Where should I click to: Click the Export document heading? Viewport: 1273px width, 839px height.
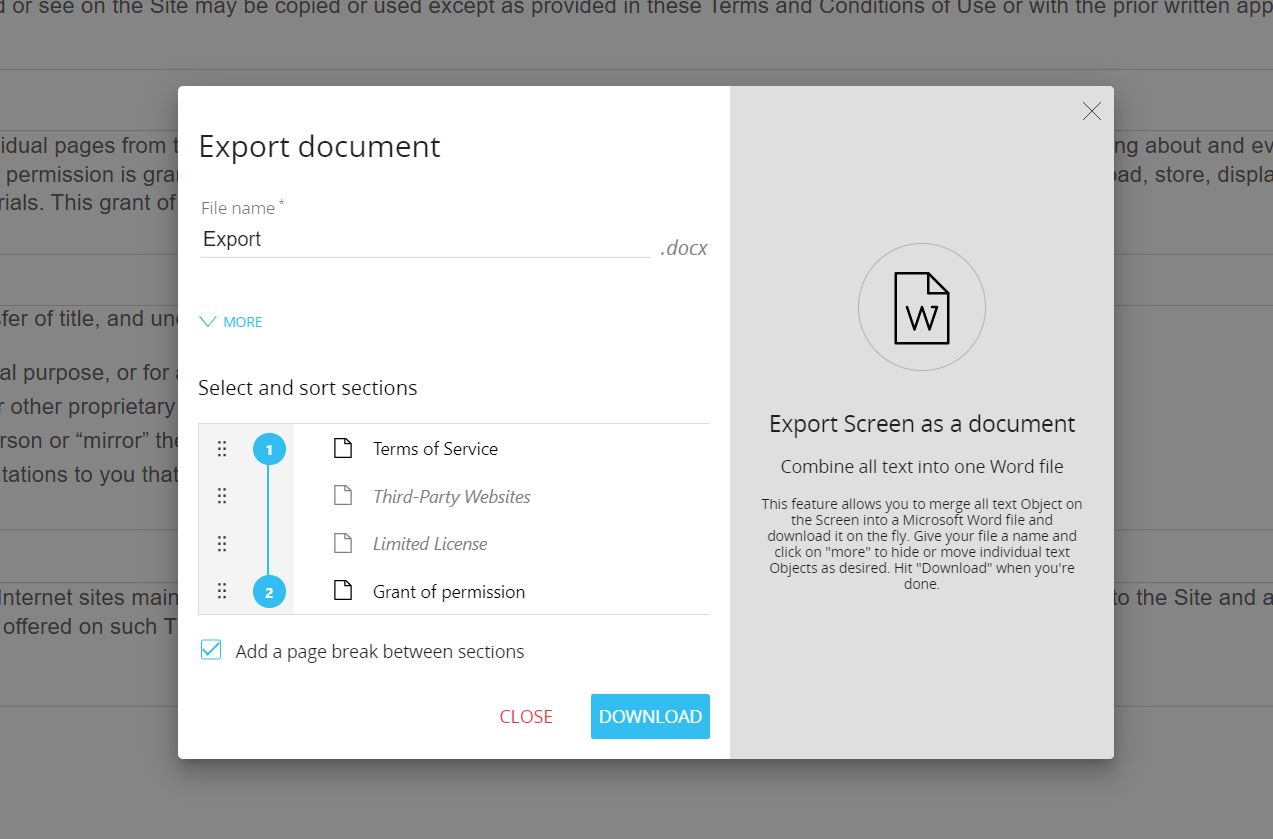pos(319,146)
